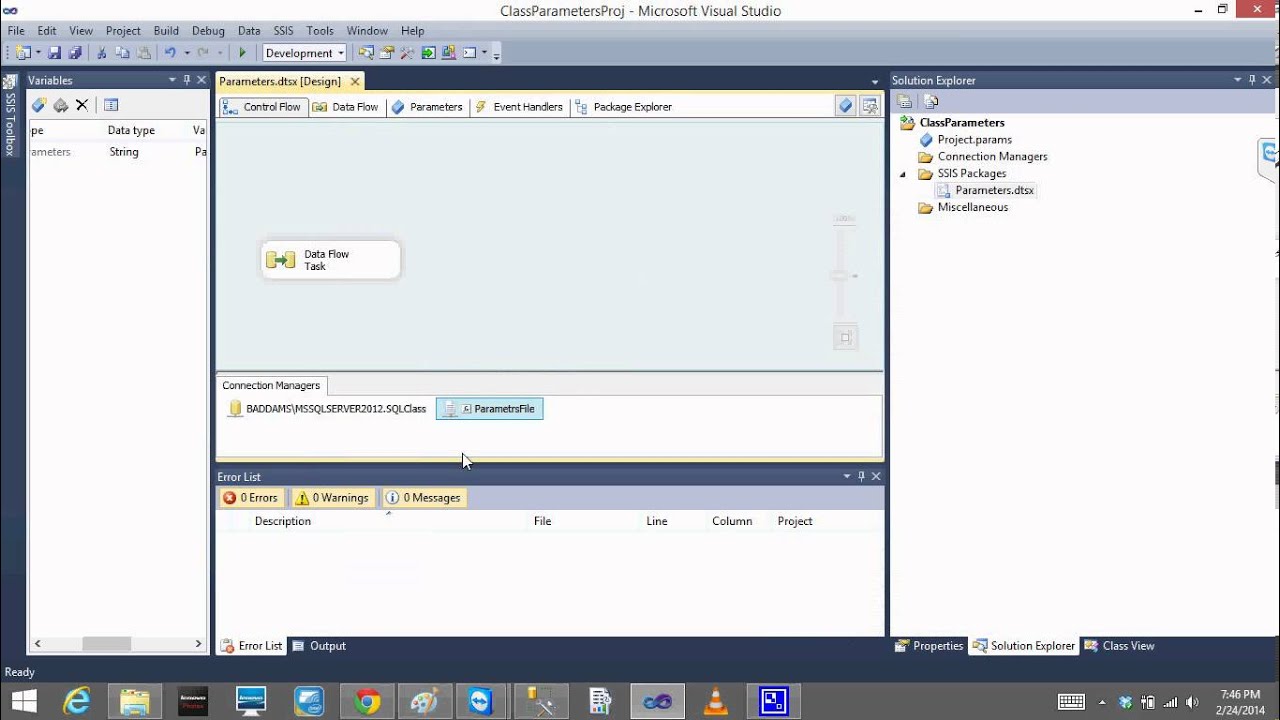This screenshot has width=1280, height=720.
Task: Cut selection using the scissors icon
Action: pos(101,53)
